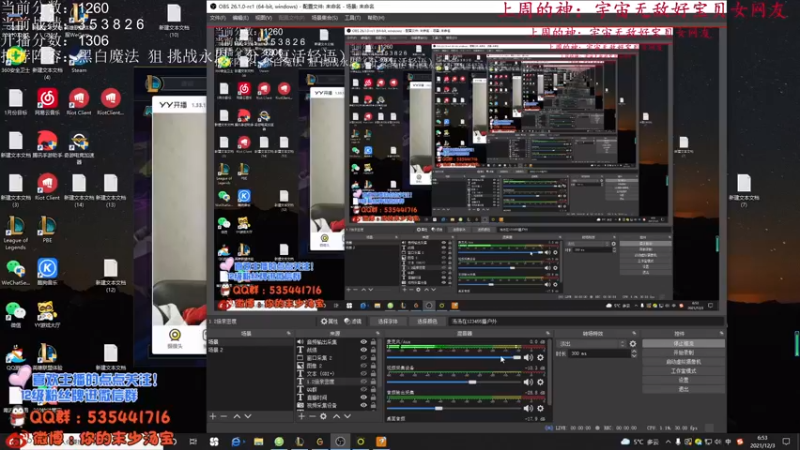800x450 pixels.
Task: Click the transition duration stepper arrows
Action: [634, 354]
